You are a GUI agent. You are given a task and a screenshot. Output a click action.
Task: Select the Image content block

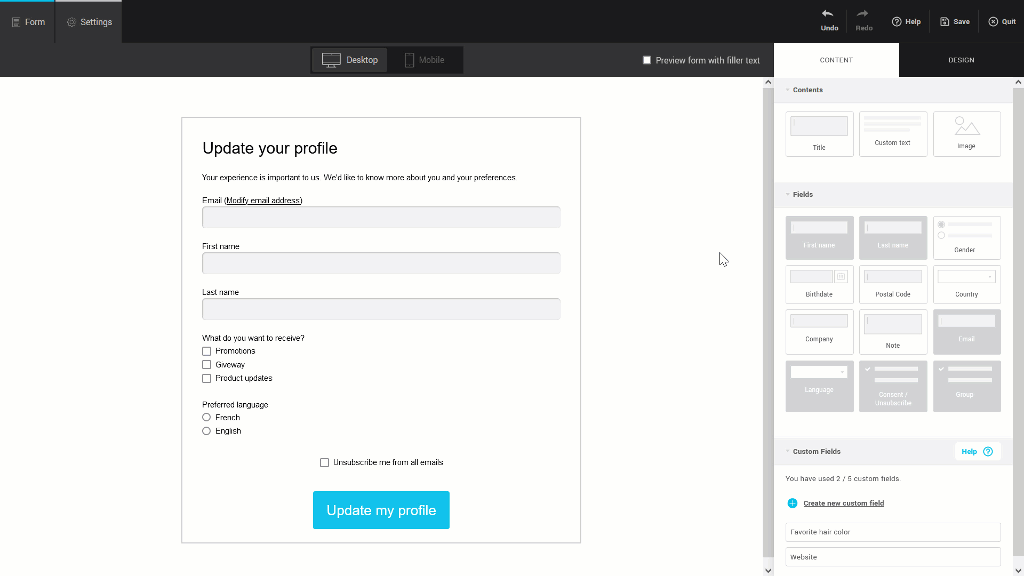tap(966, 134)
